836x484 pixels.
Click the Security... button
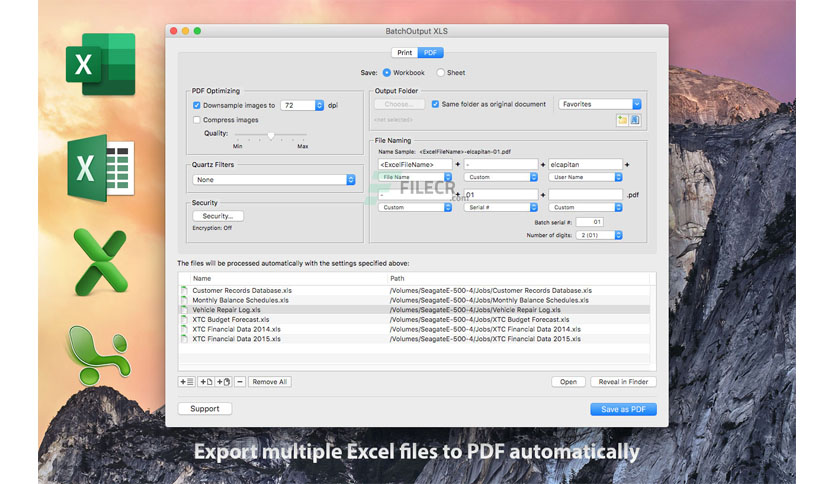click(x=218, y=216)
